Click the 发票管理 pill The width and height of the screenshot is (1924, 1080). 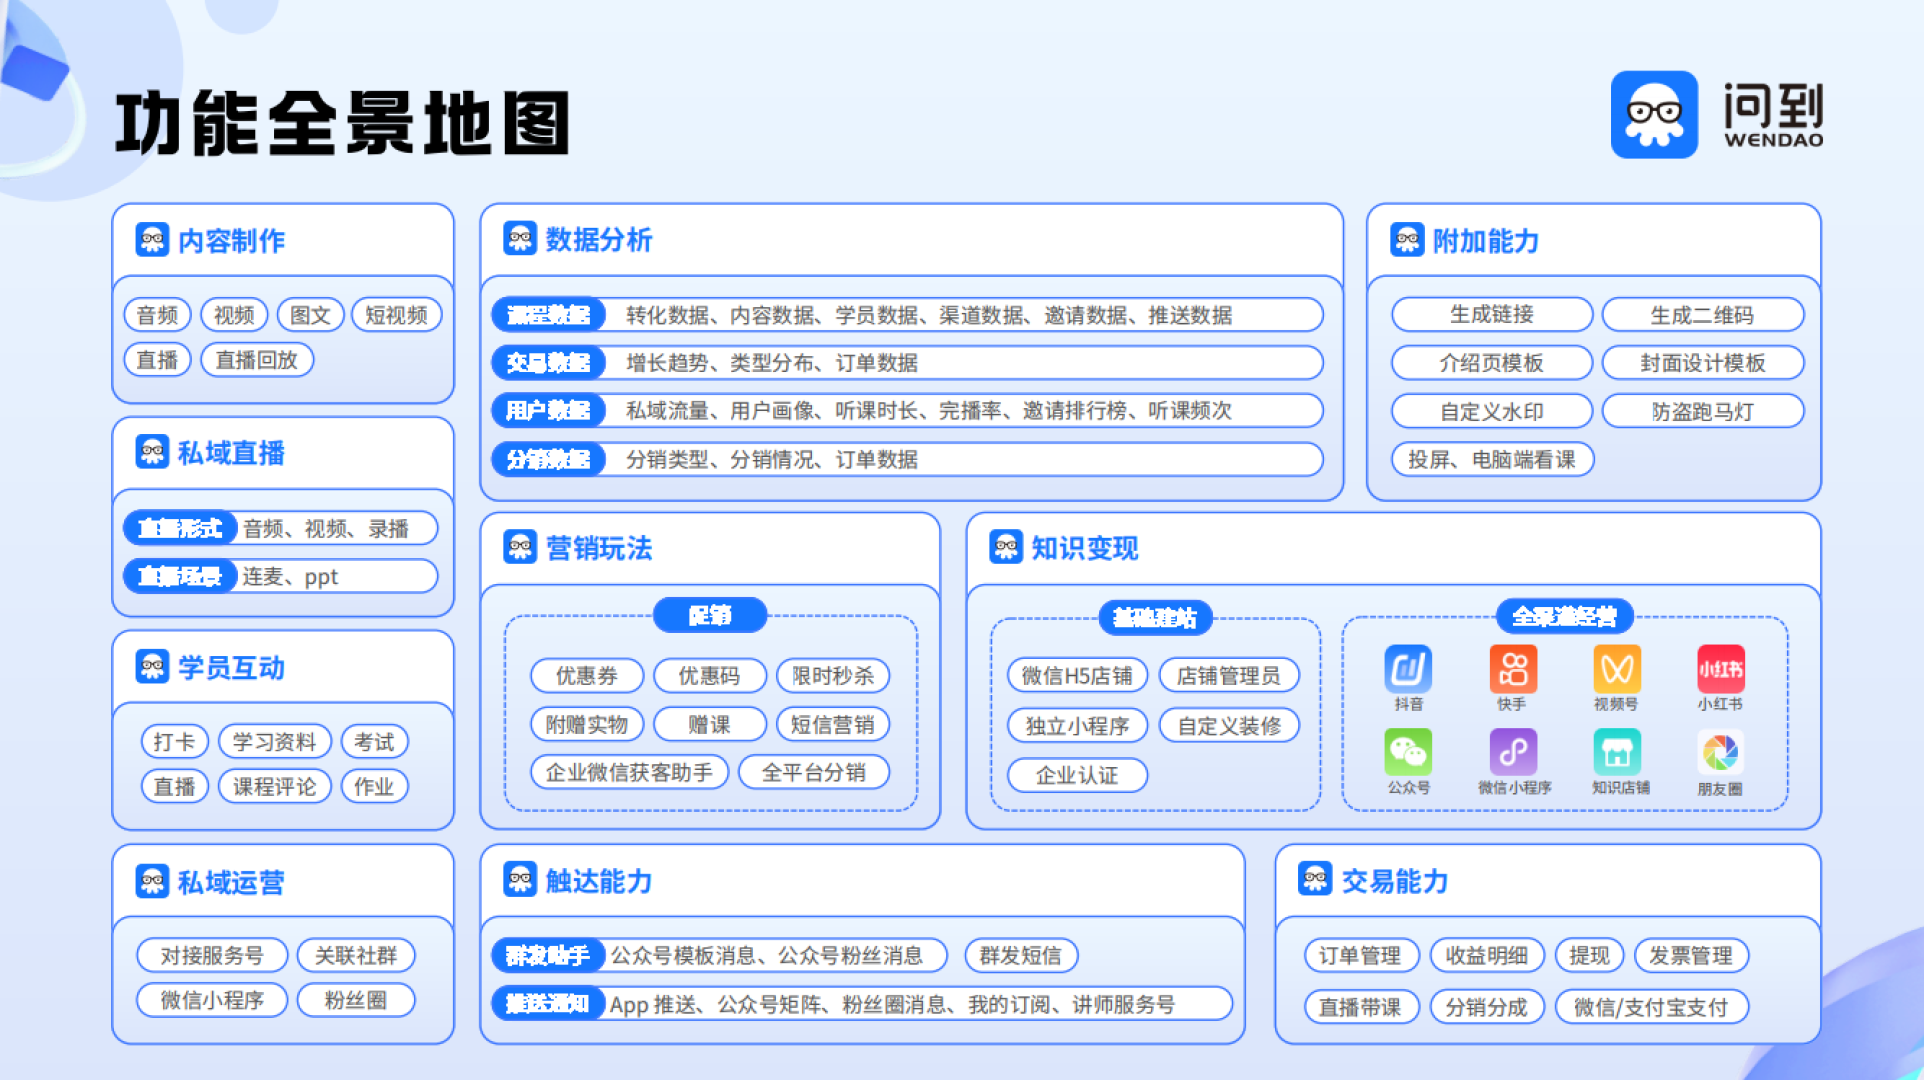click(1692, 955)
